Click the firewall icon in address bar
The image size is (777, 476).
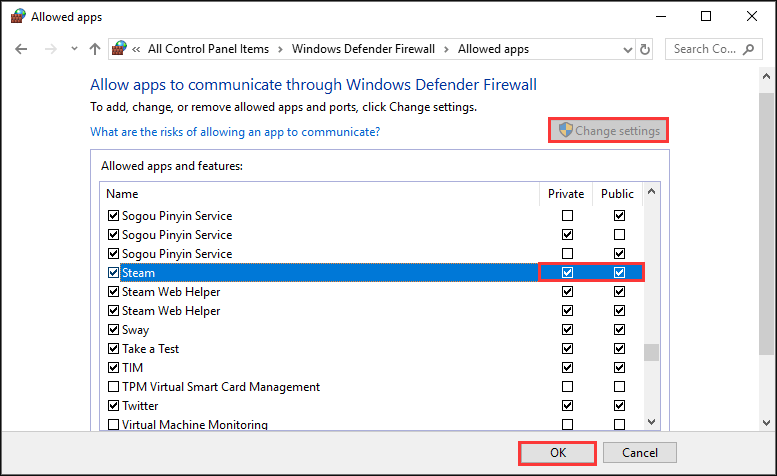[x=119, y=49]
